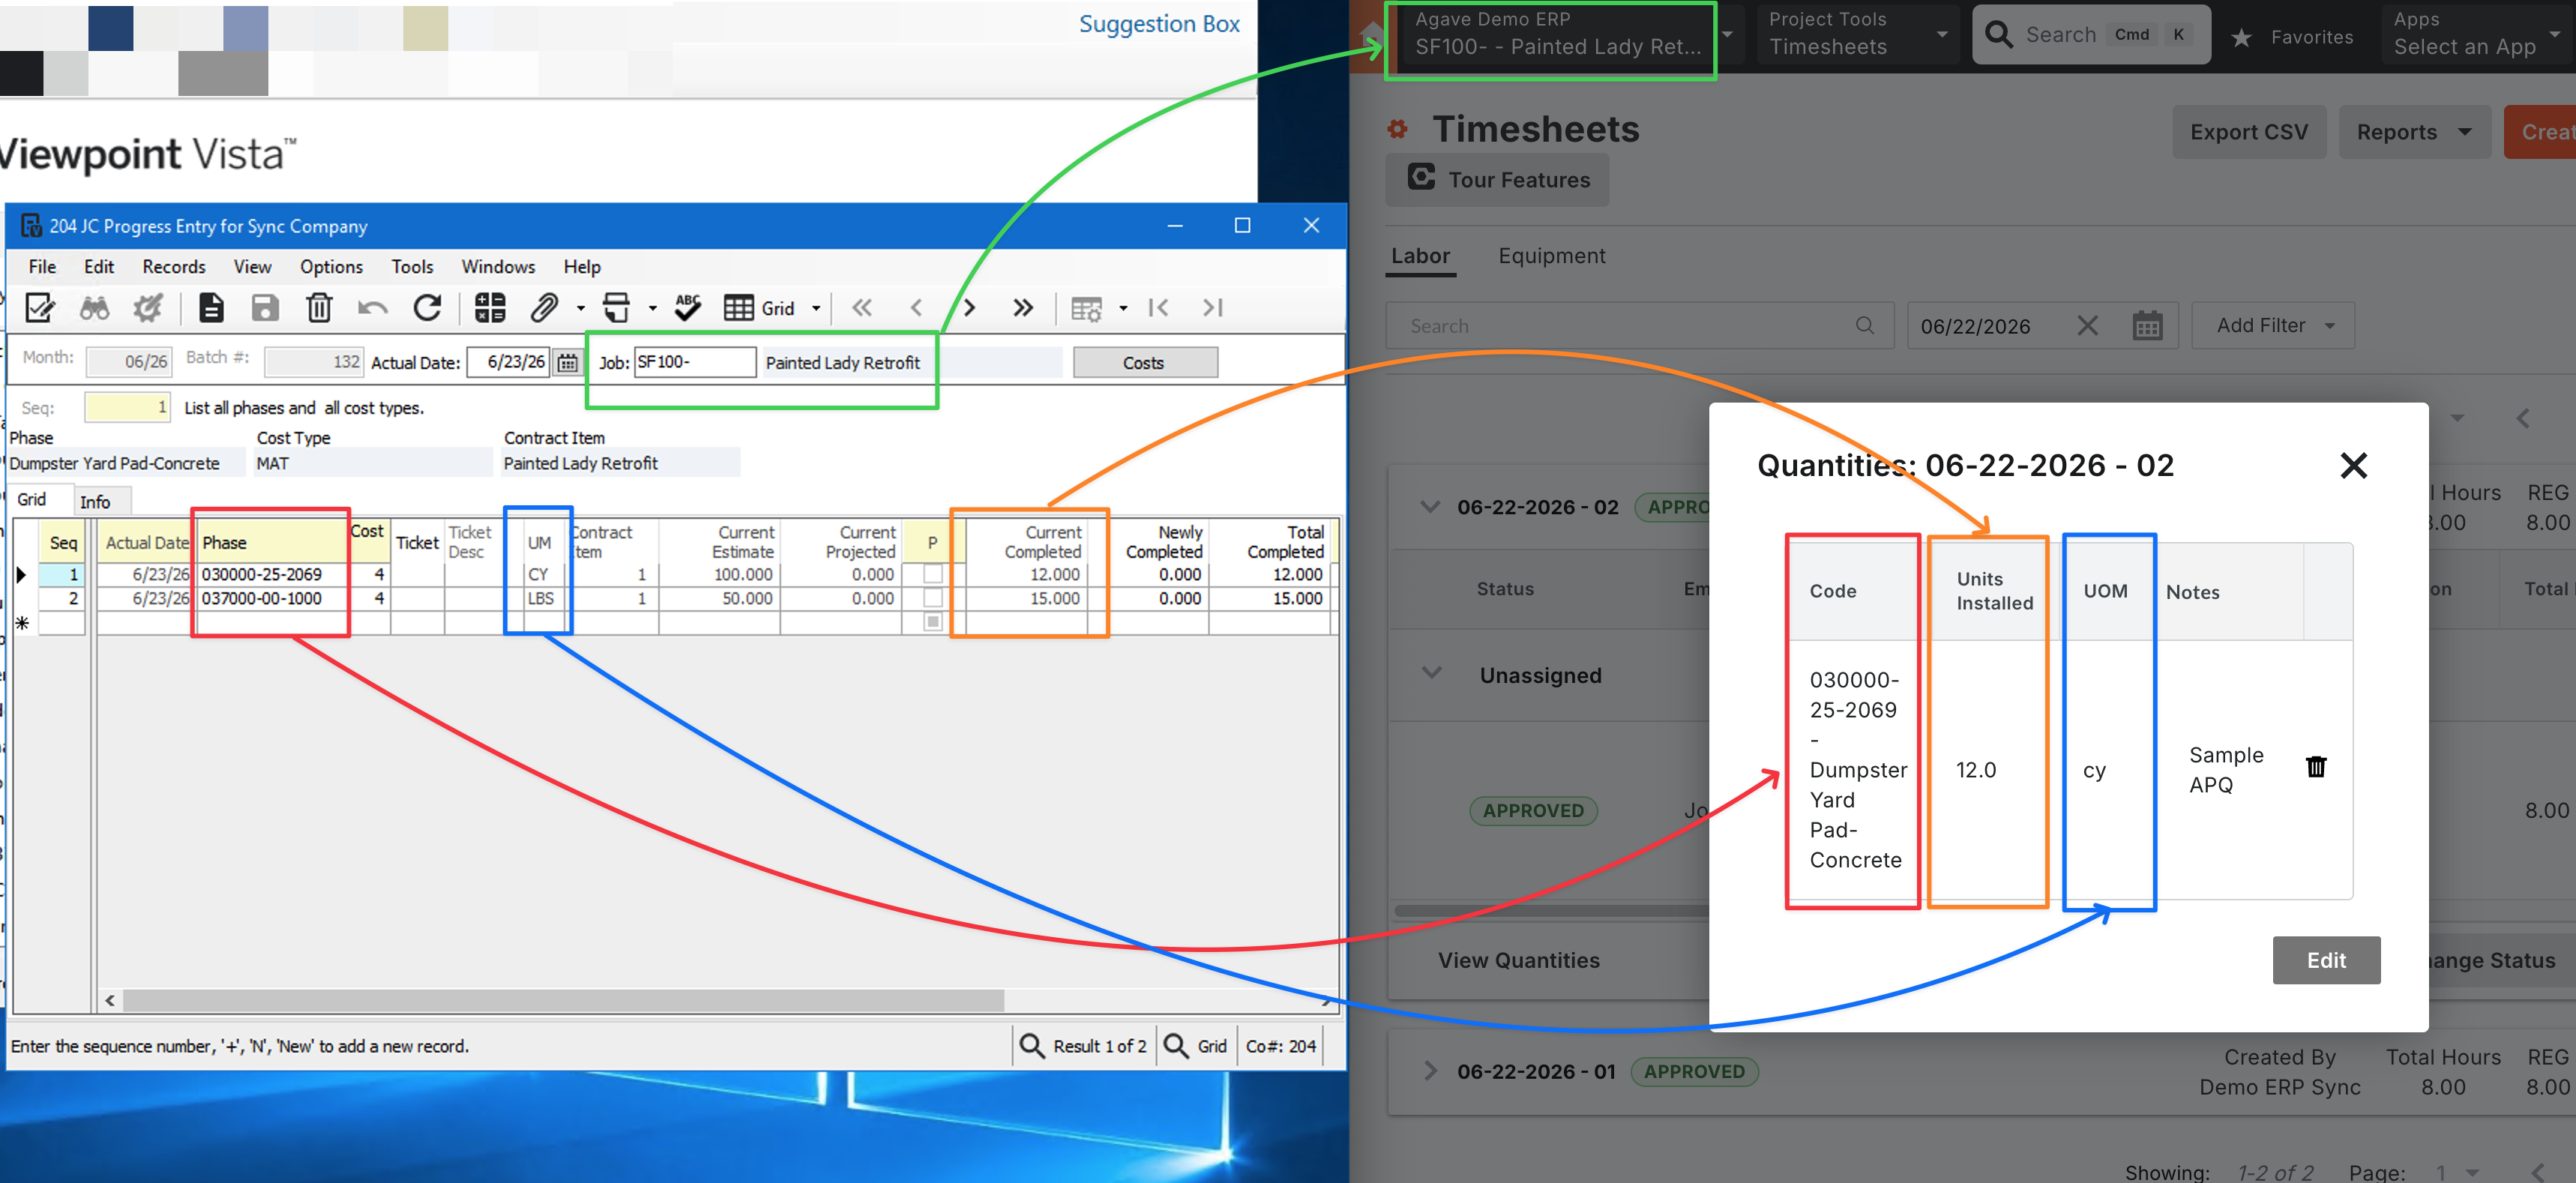Open the Actual Date calendar picker icon
The width and height of the screenshot is (2576, 1183).
567,362
